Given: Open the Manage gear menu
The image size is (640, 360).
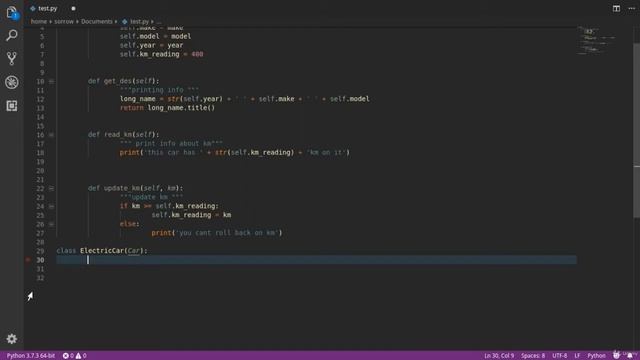Looking at the screenshot, I should [12, 339].
